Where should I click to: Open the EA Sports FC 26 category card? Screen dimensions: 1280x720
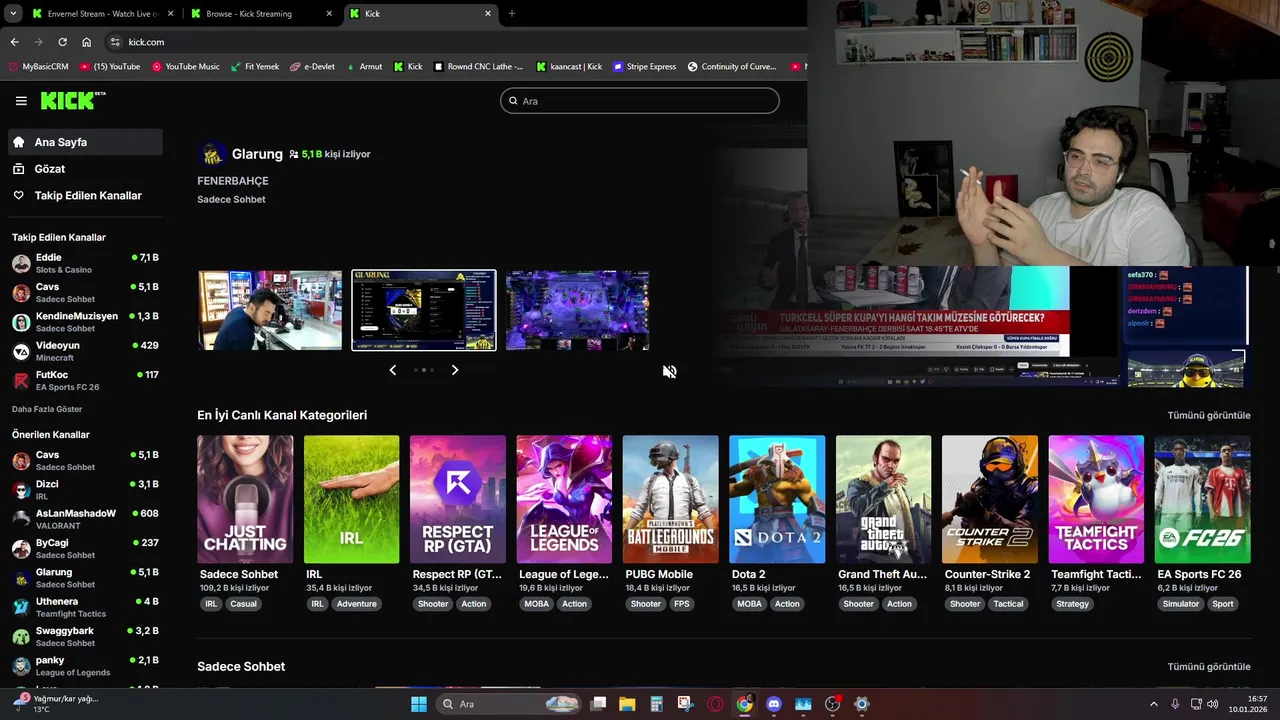click(1203, 499)
